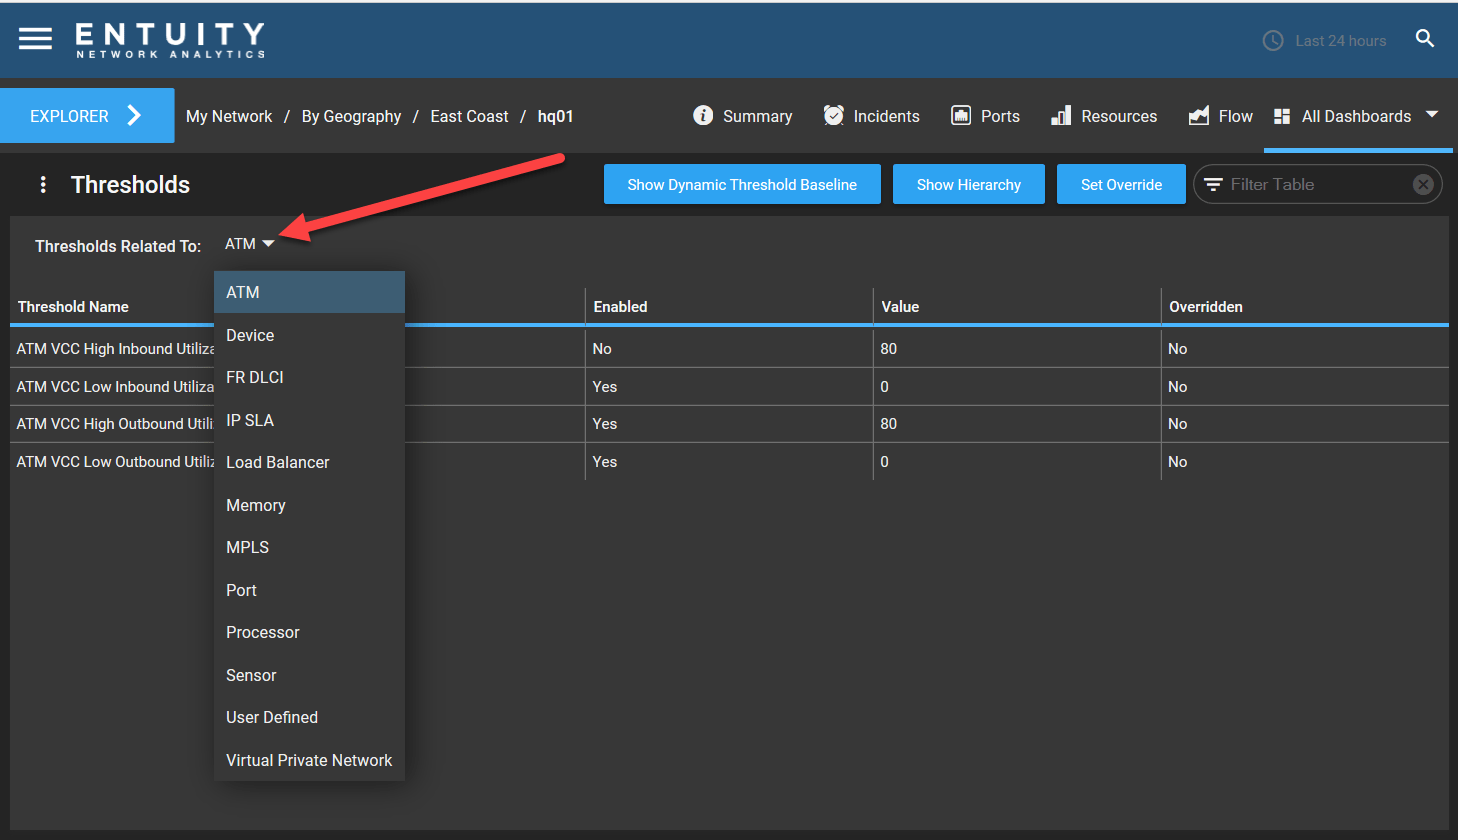
Task: Click the Set Override button
Action: (1121, 184)
